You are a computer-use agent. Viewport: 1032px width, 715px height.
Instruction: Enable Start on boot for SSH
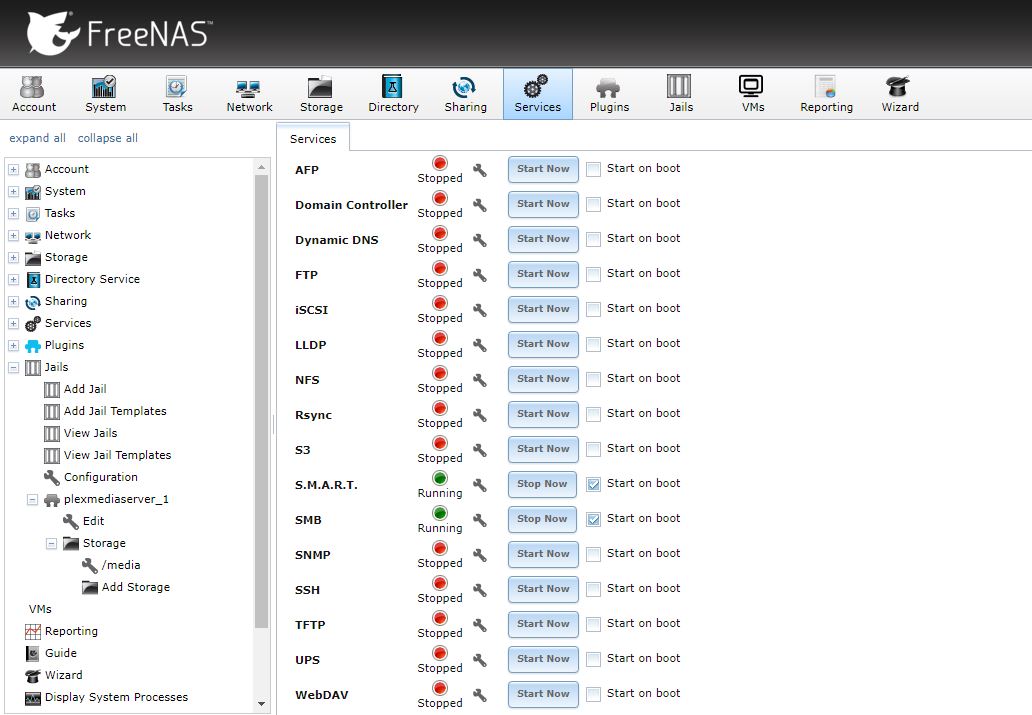(x=593, y=589)
